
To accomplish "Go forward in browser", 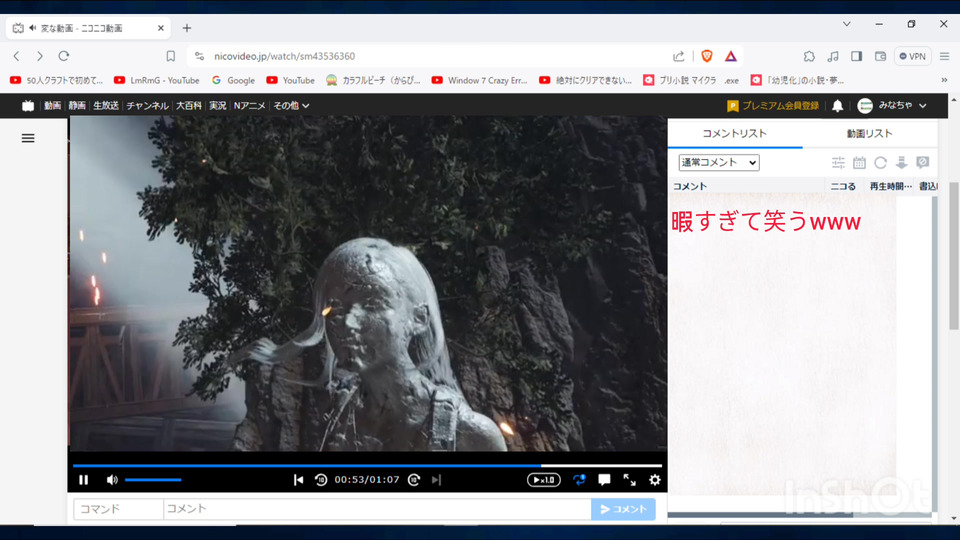I will [40, 56].
